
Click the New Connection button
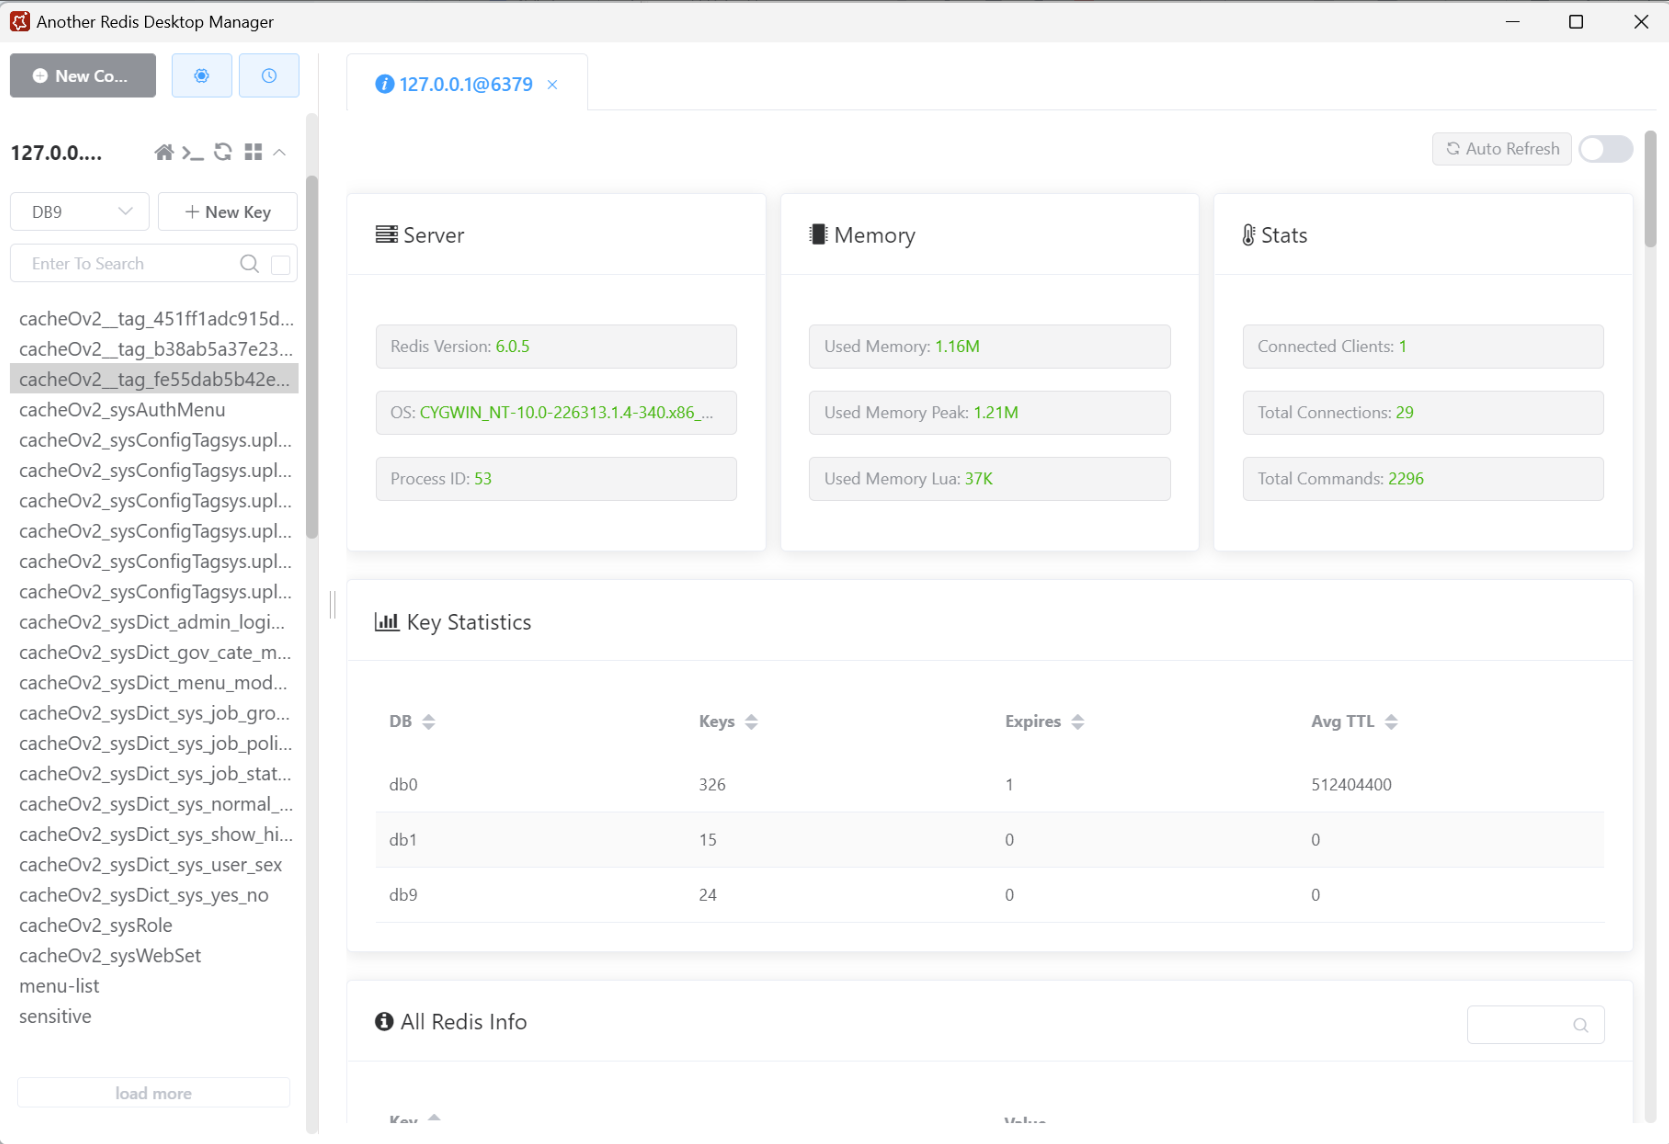pyautogui.click(x=83, y=76)
